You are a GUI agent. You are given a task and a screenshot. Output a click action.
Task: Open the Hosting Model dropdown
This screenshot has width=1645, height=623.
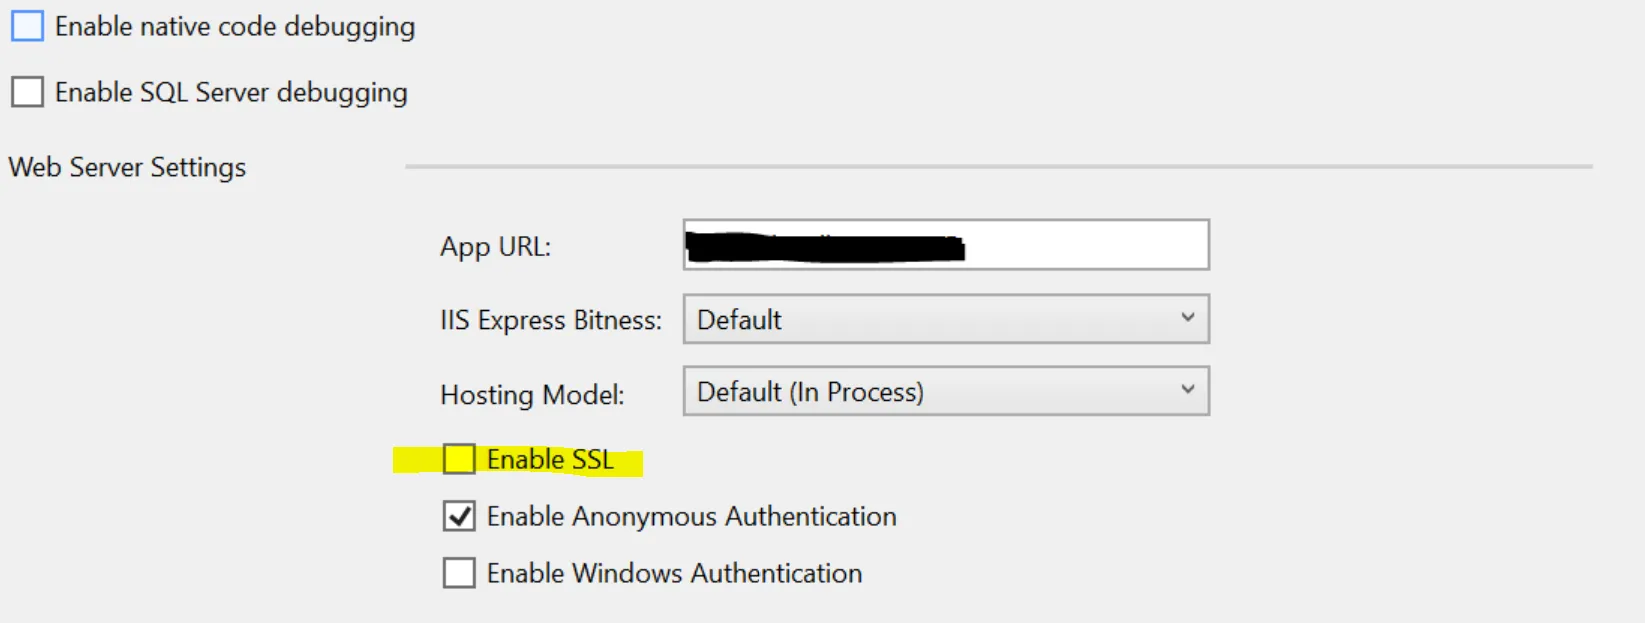[945, 391]
